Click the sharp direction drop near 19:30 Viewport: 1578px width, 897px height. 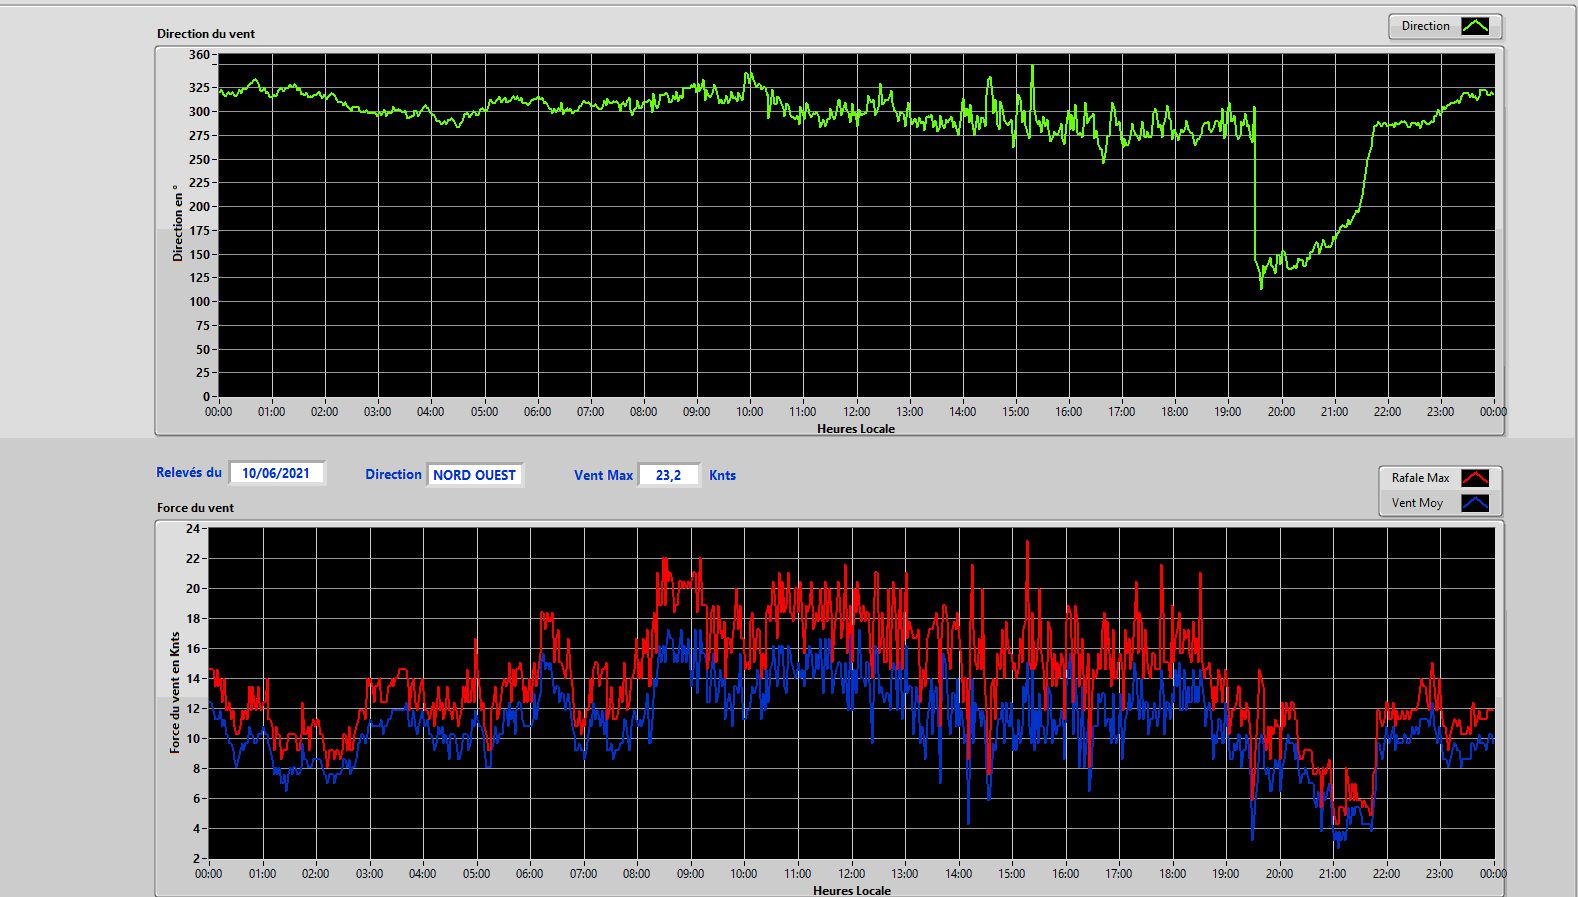coord(1255,185)
